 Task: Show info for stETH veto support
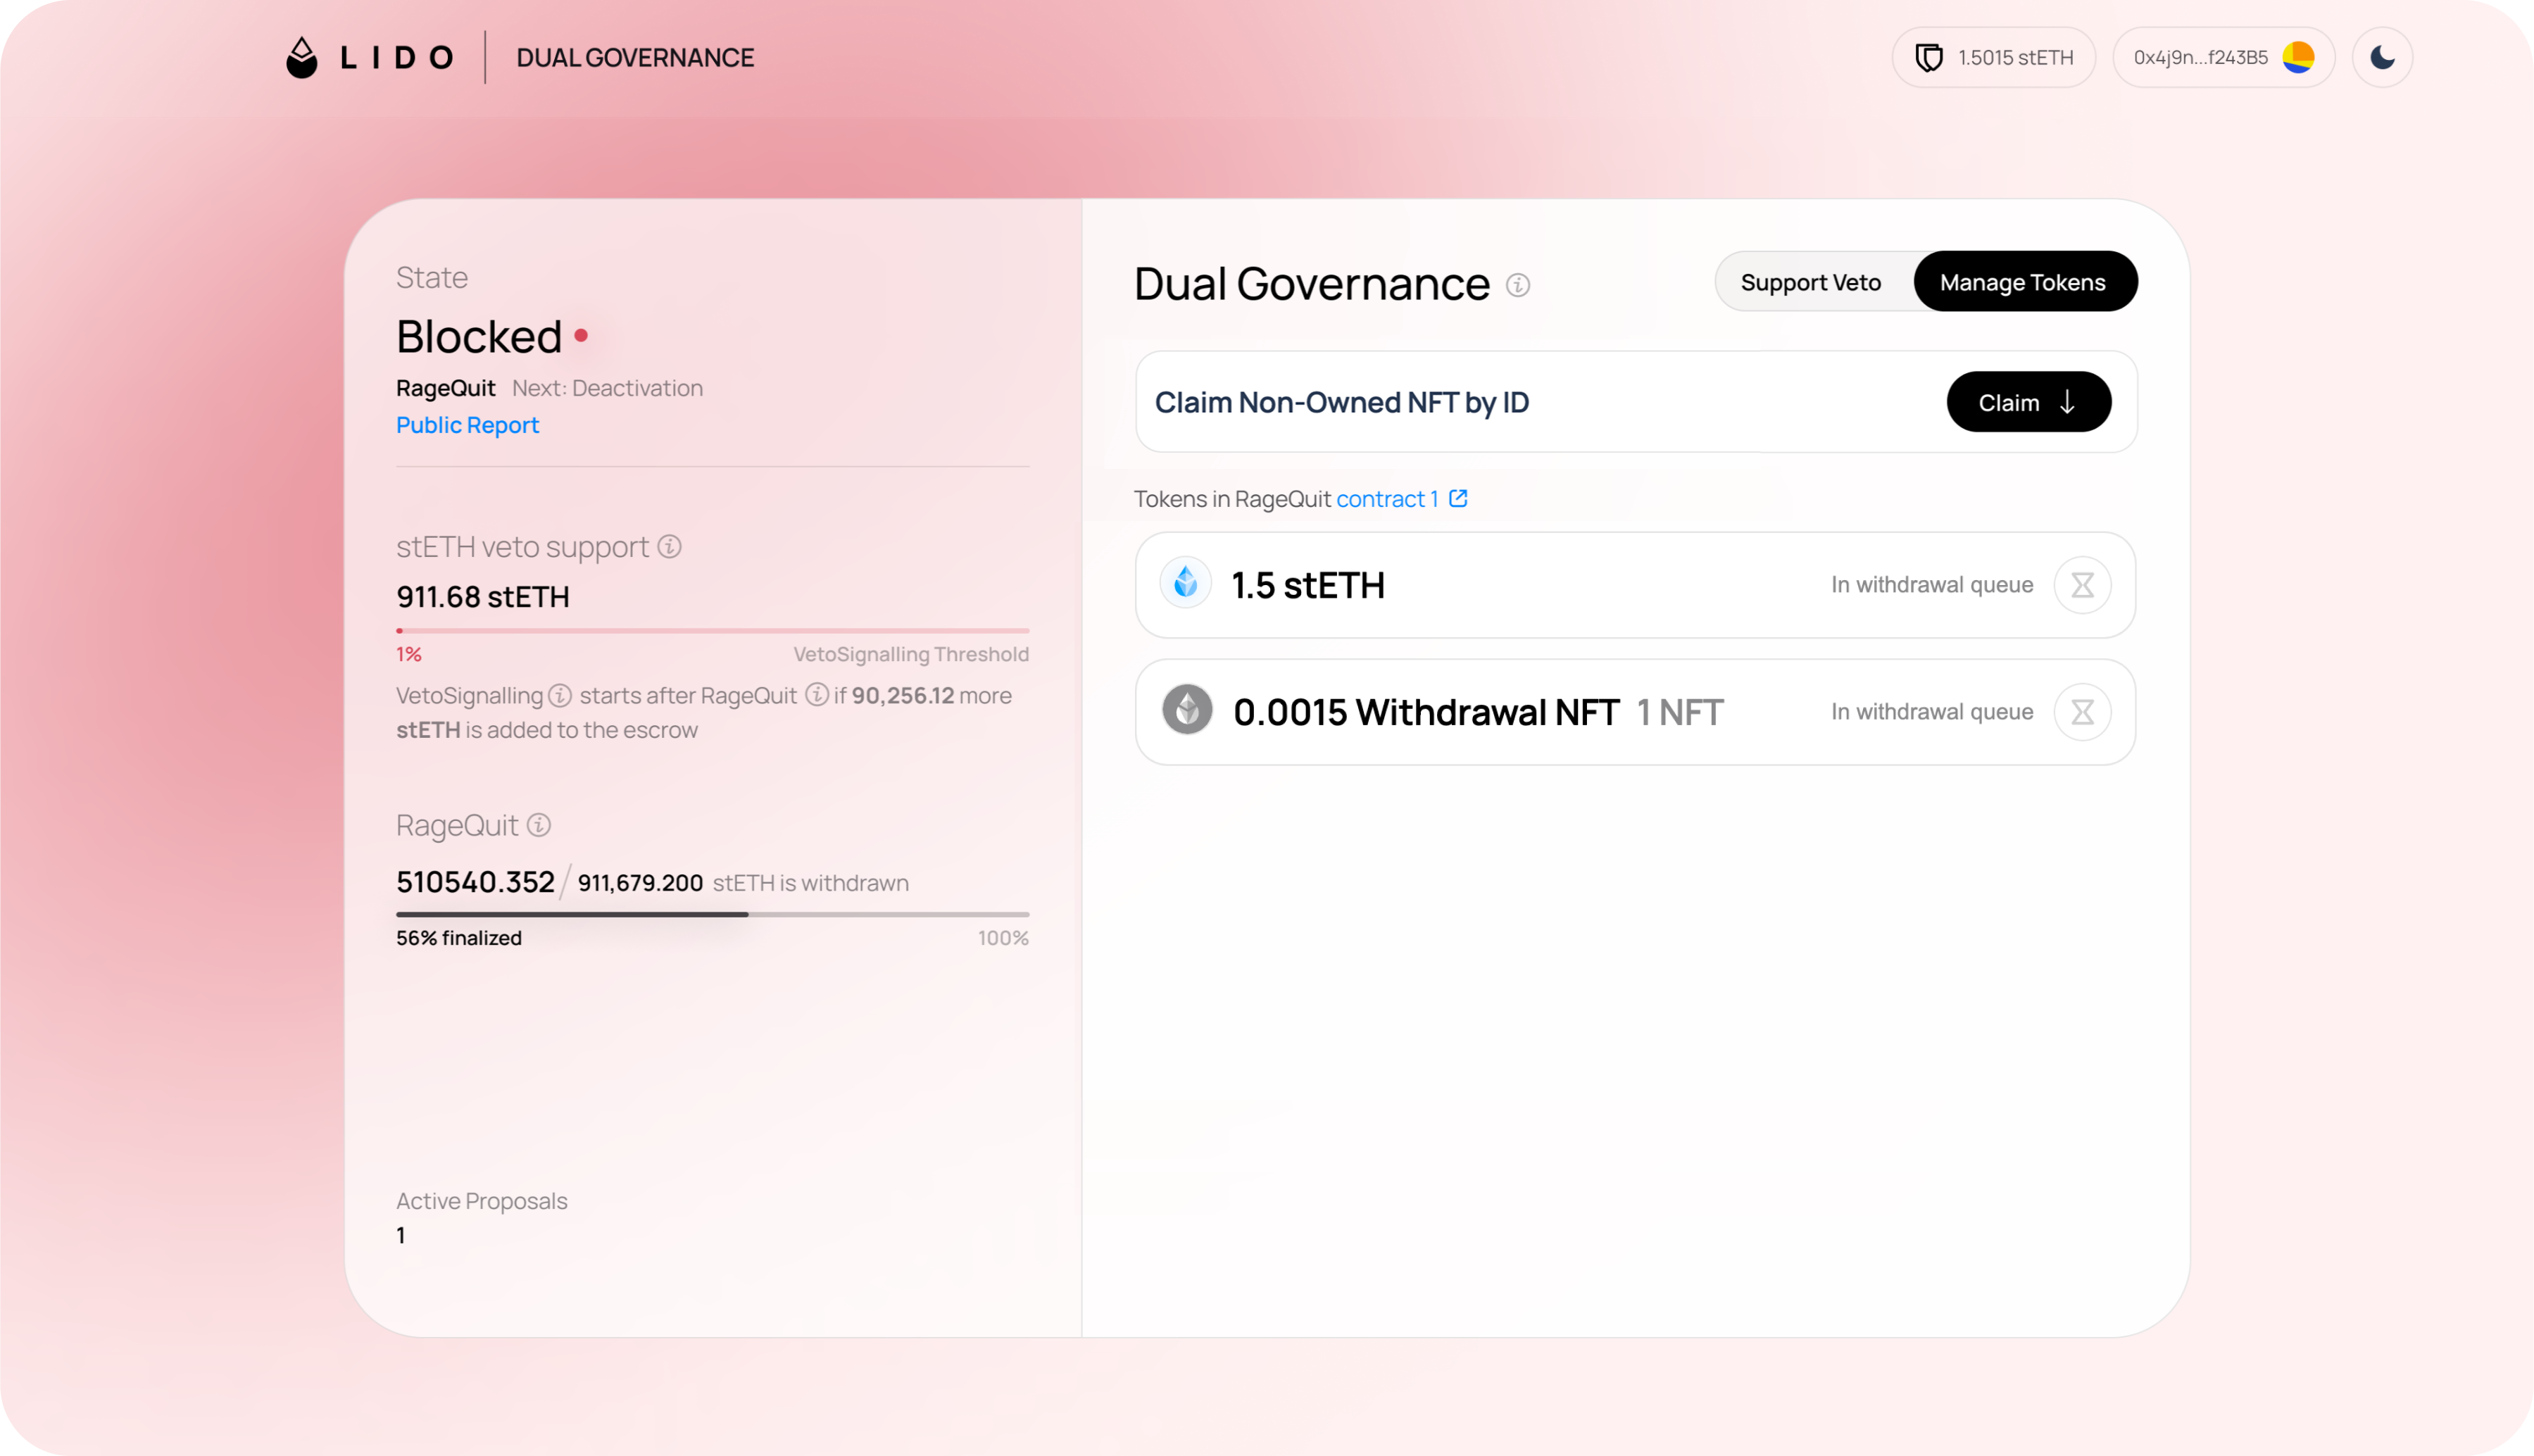tap(670, 546)
